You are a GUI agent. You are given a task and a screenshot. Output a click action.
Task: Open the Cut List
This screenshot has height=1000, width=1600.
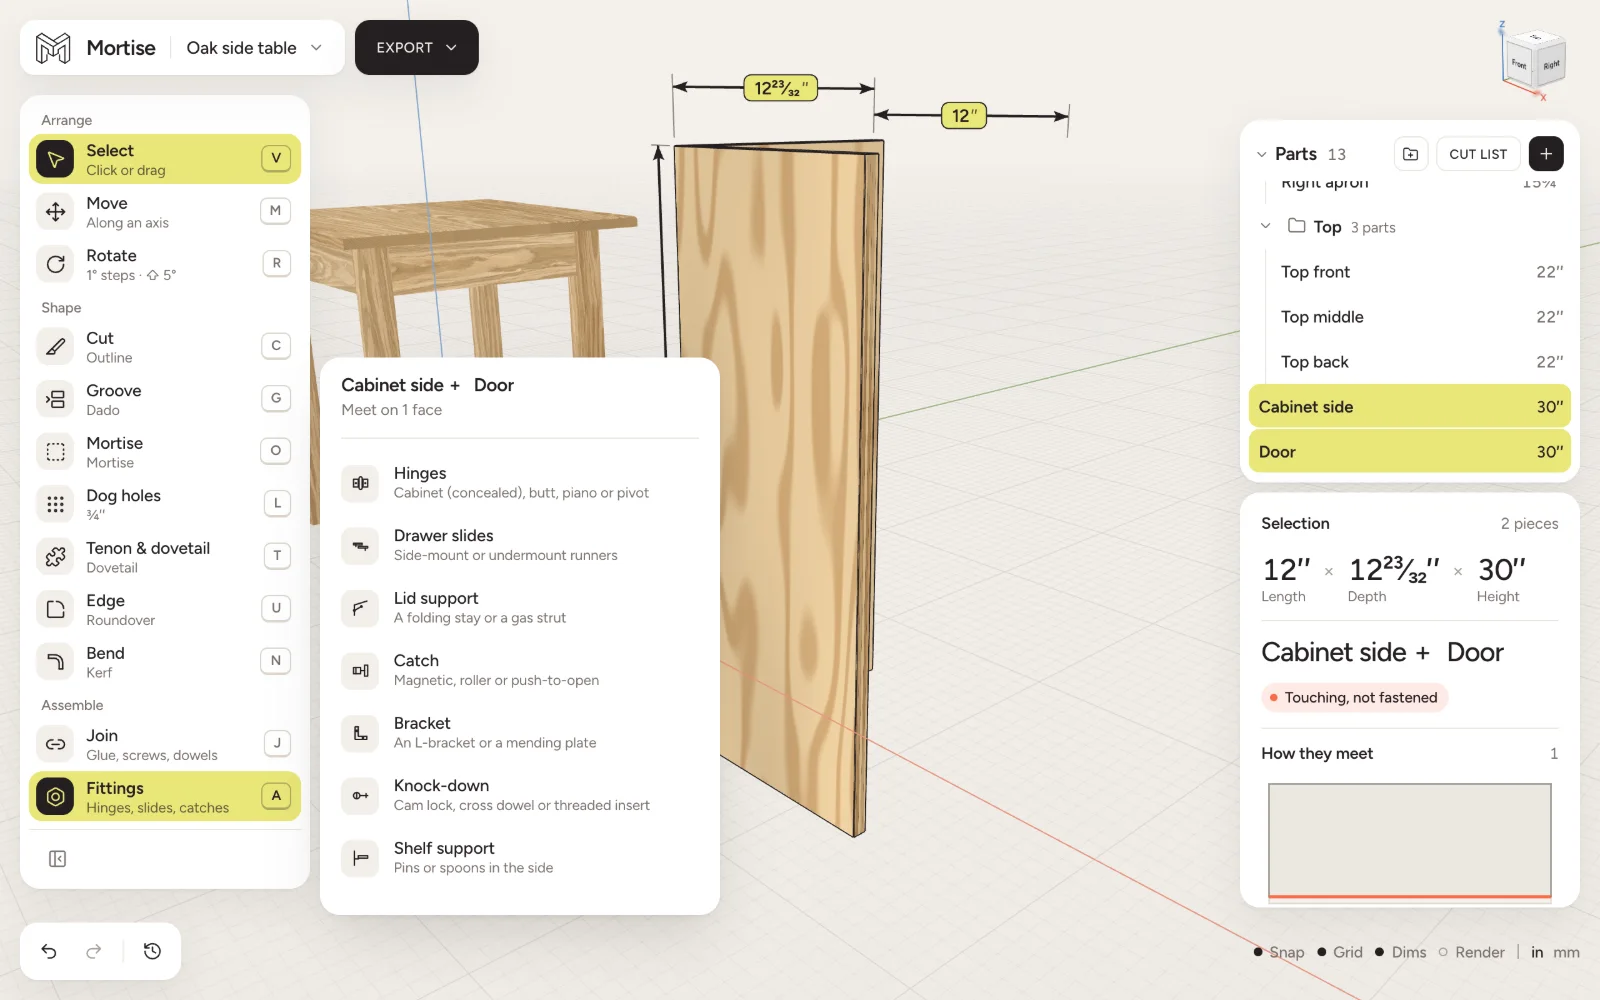pyautogui.click(x=1478, y=154)
